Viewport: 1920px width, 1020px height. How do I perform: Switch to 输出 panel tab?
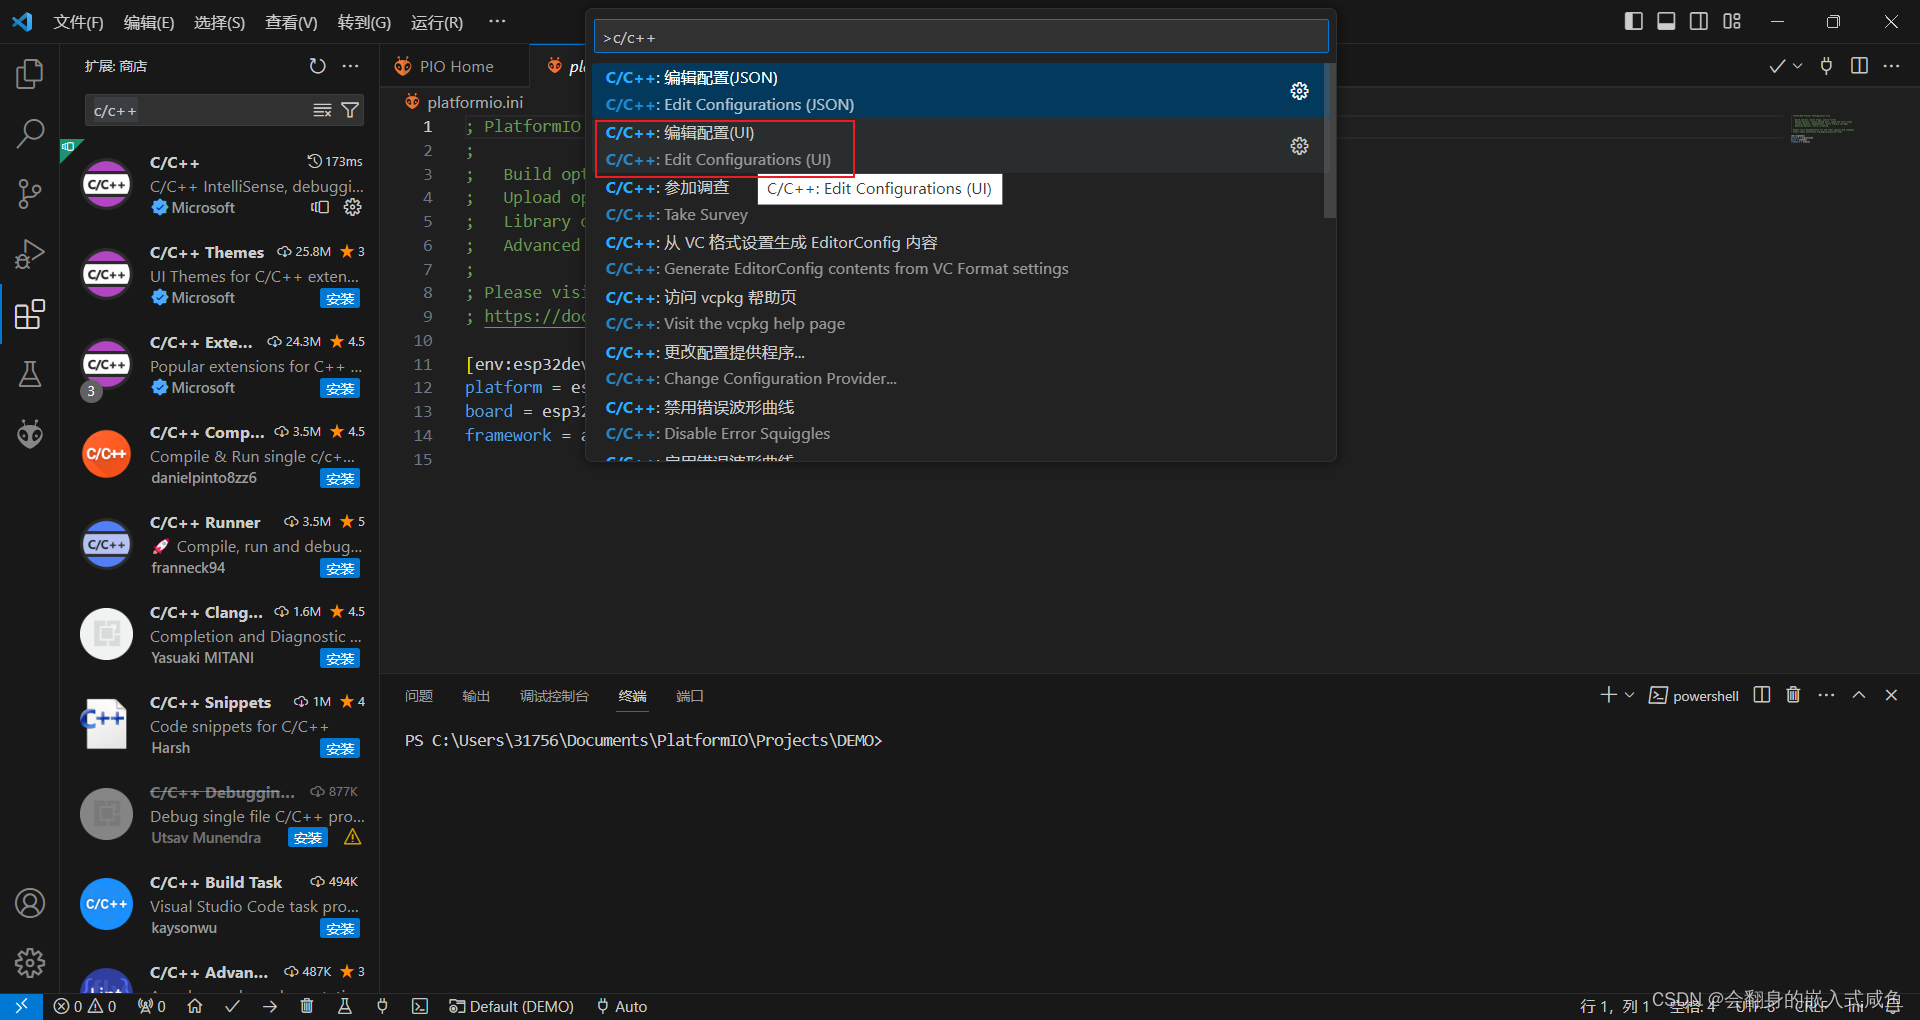[476, 696]
